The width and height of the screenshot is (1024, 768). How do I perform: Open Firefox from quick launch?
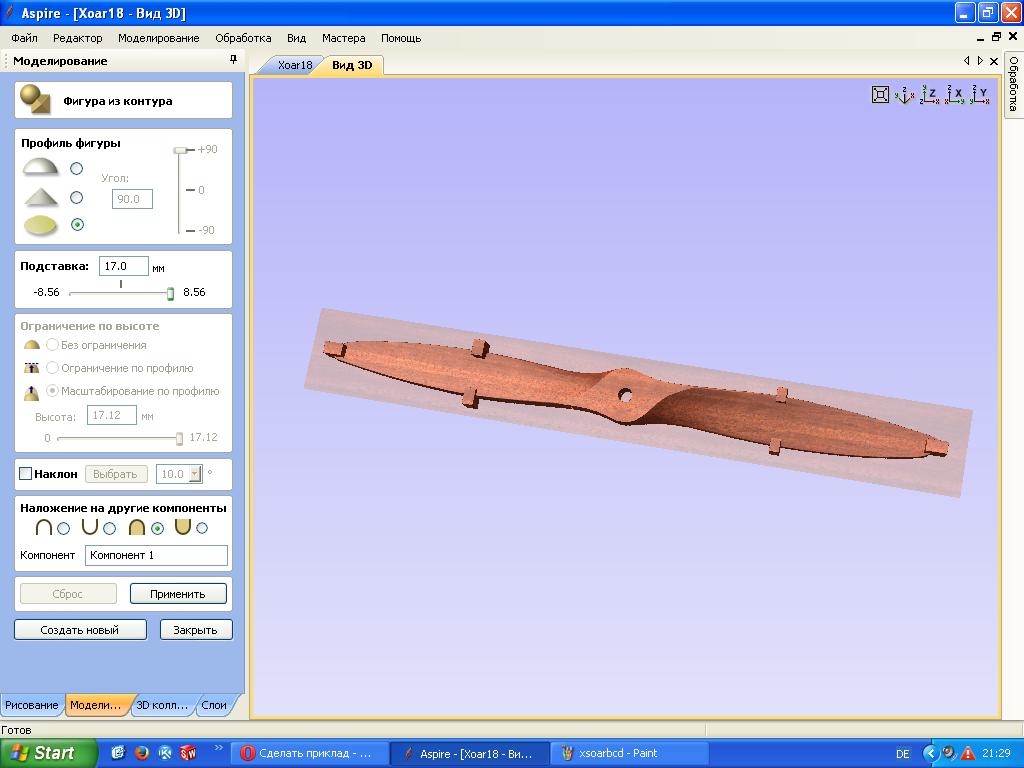(142, 753)
